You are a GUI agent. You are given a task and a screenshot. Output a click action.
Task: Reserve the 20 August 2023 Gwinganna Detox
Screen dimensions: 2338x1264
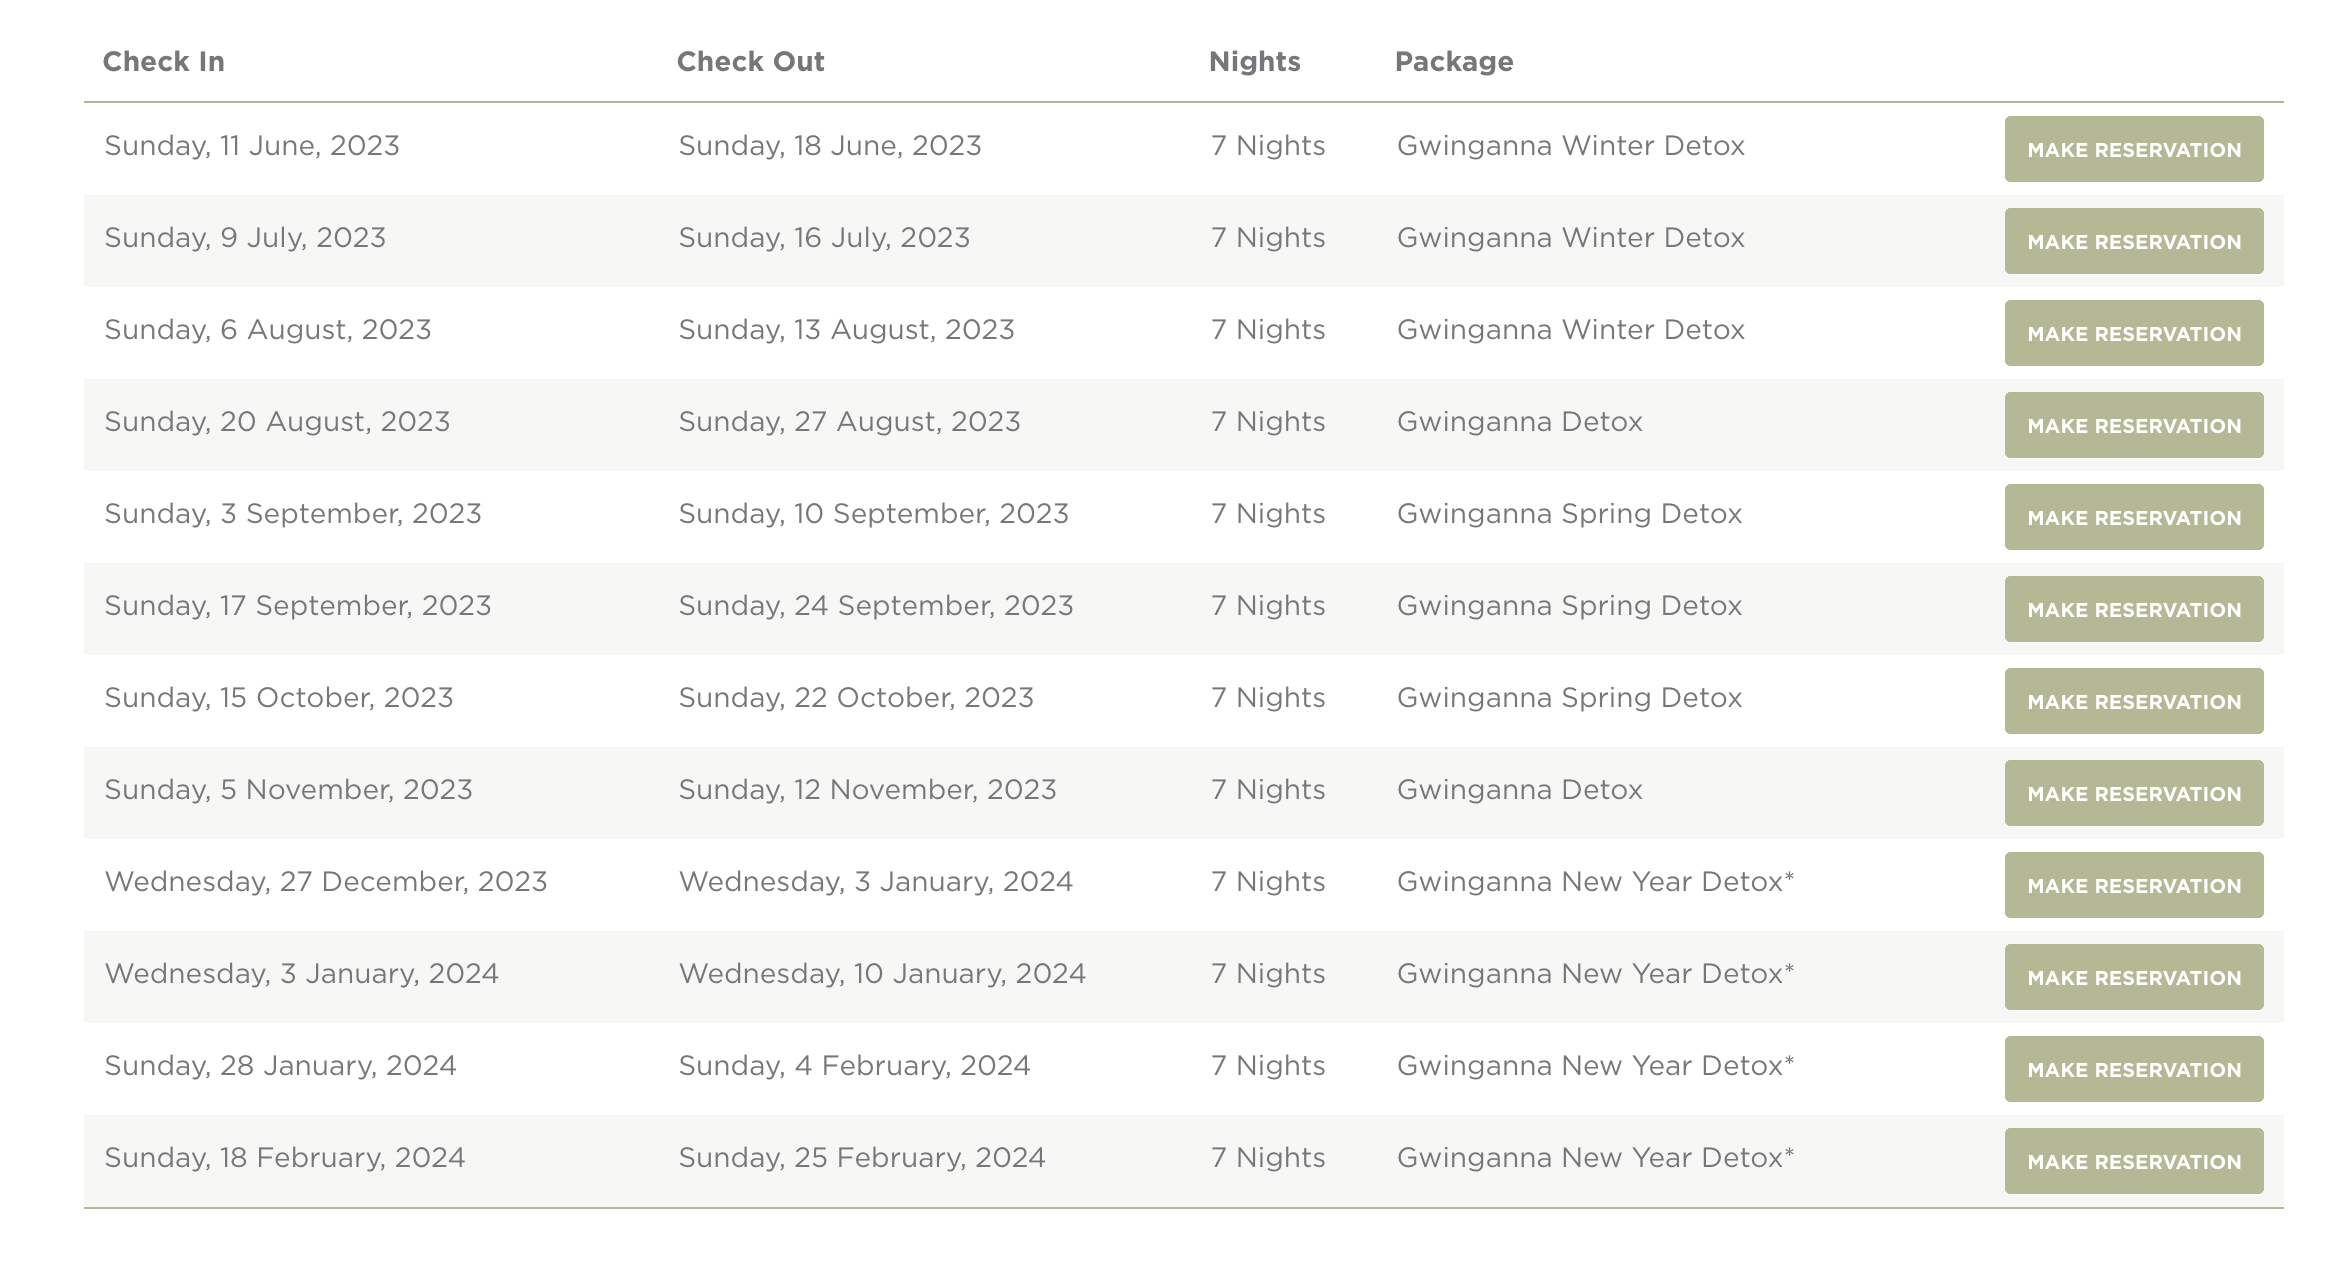coord(2133,425)
